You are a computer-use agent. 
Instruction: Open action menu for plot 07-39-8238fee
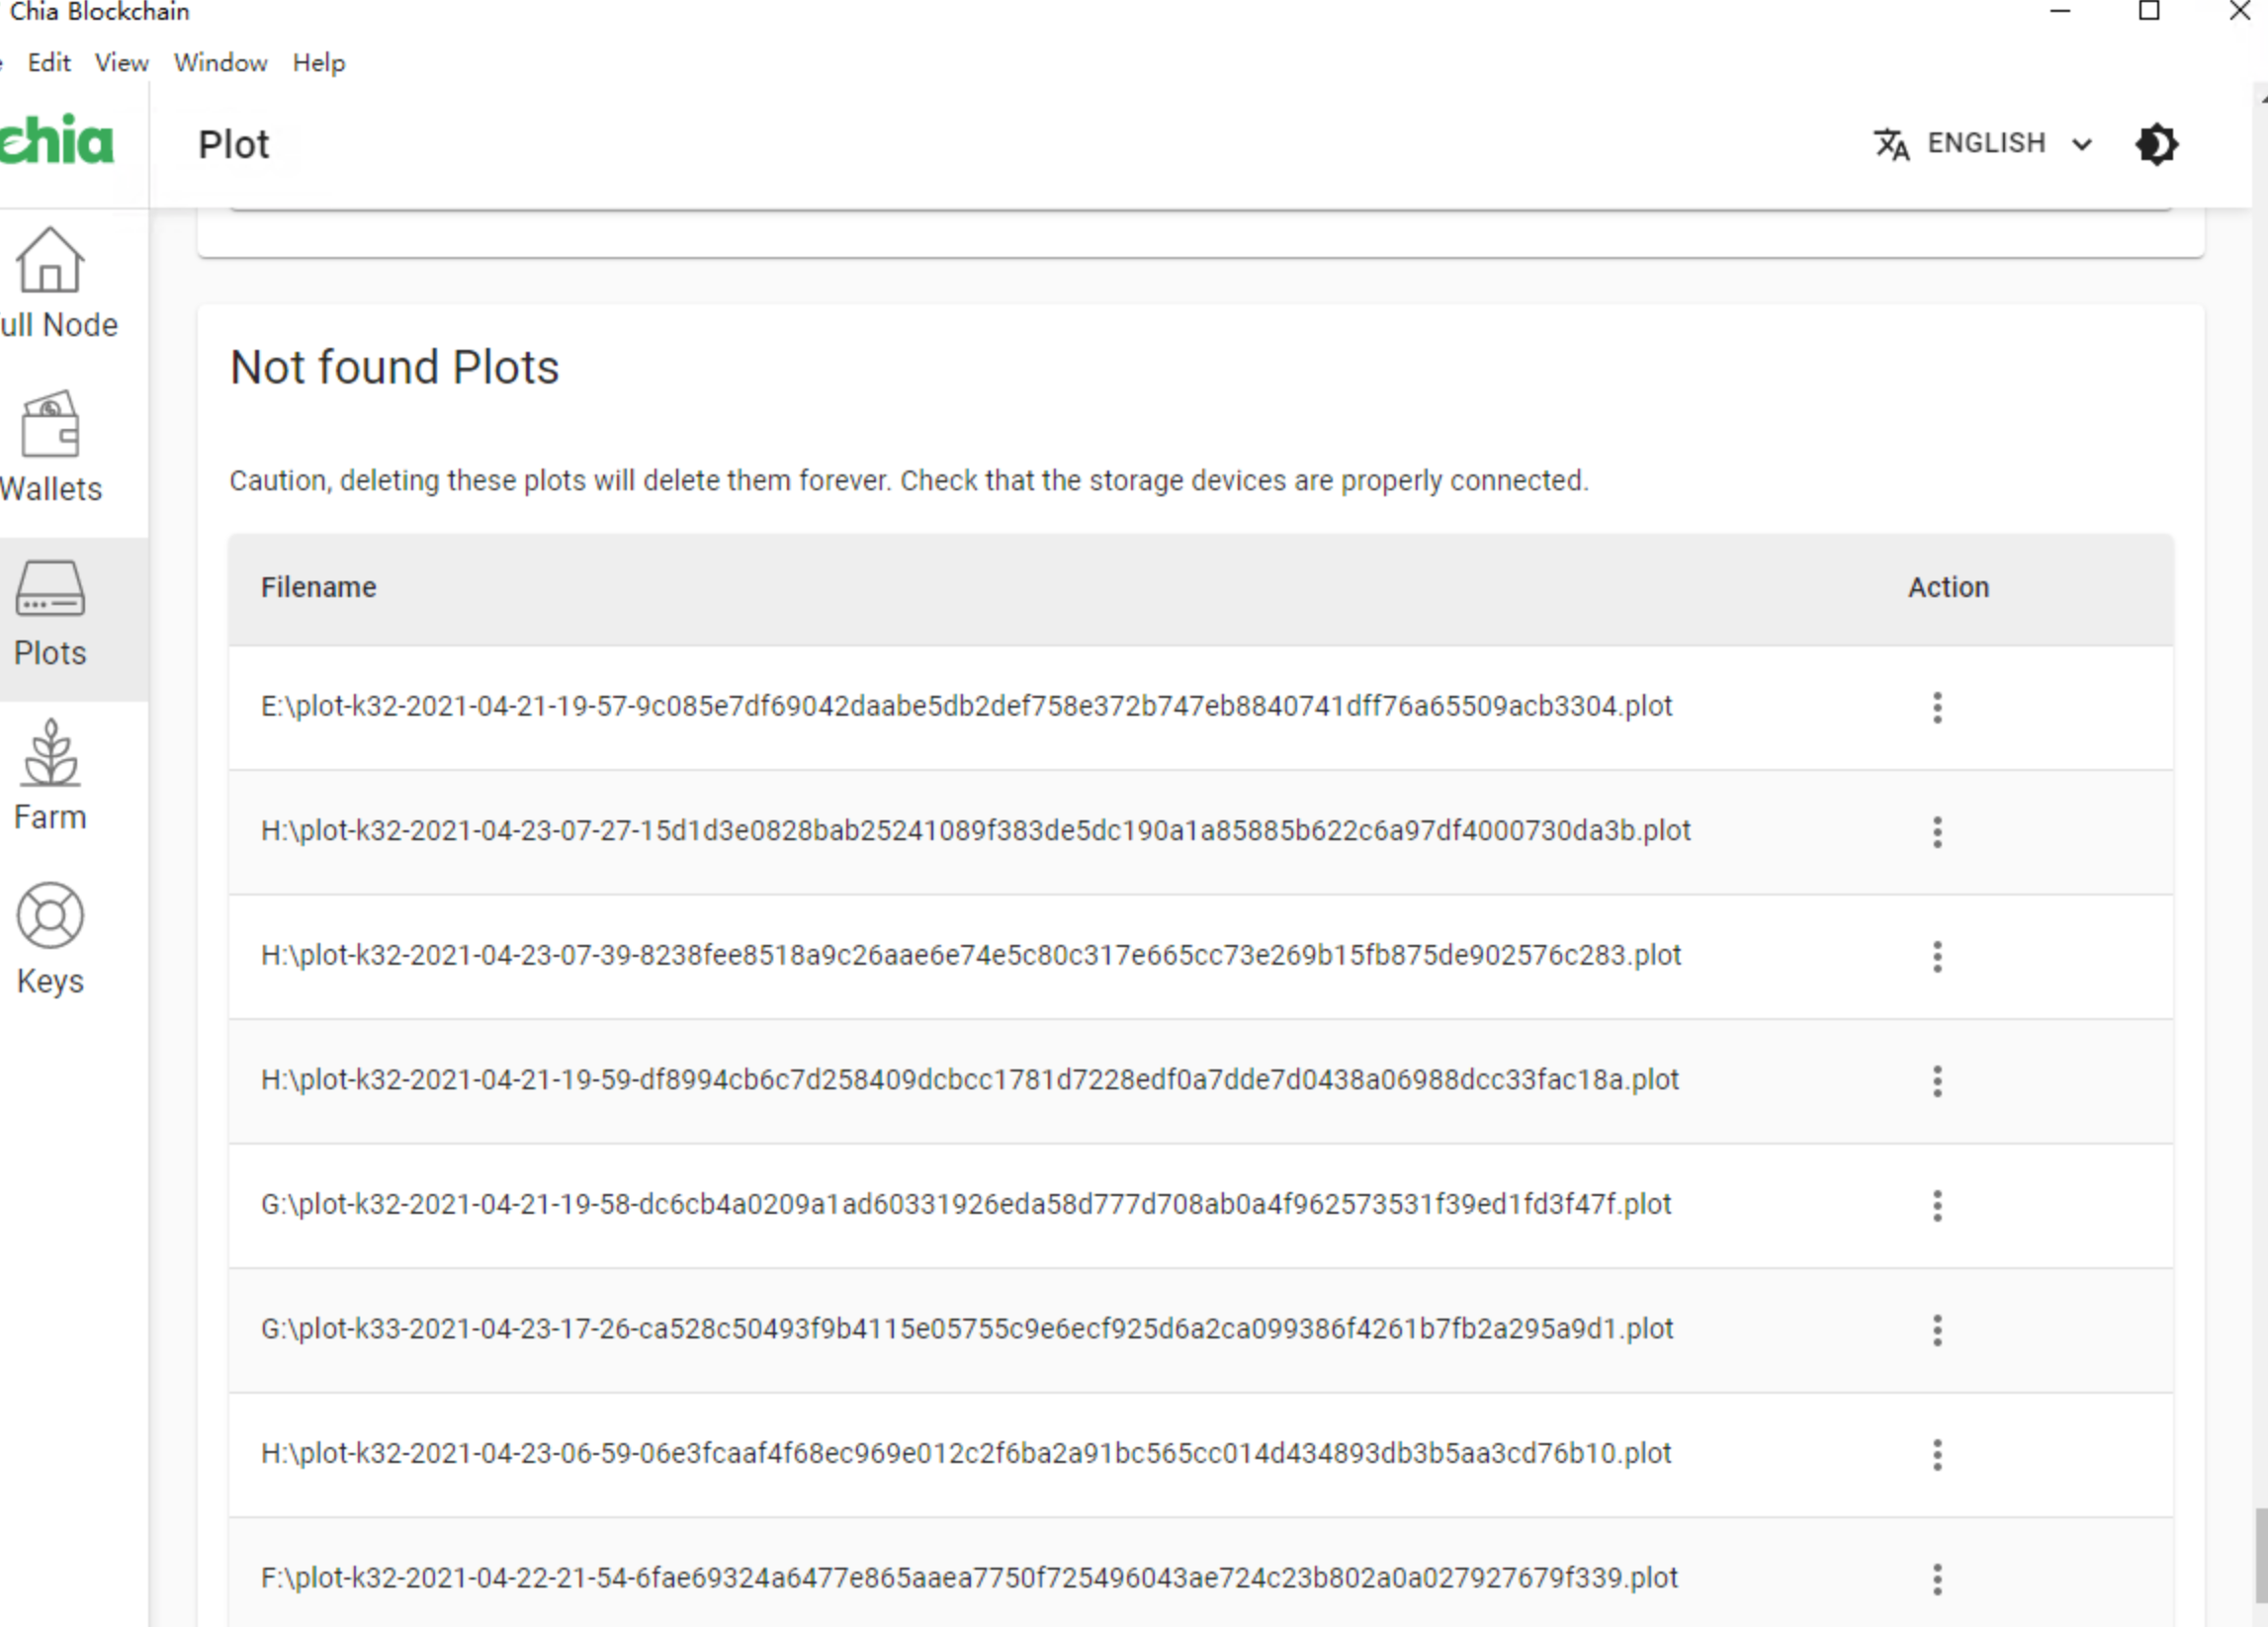coord(1937,957)
